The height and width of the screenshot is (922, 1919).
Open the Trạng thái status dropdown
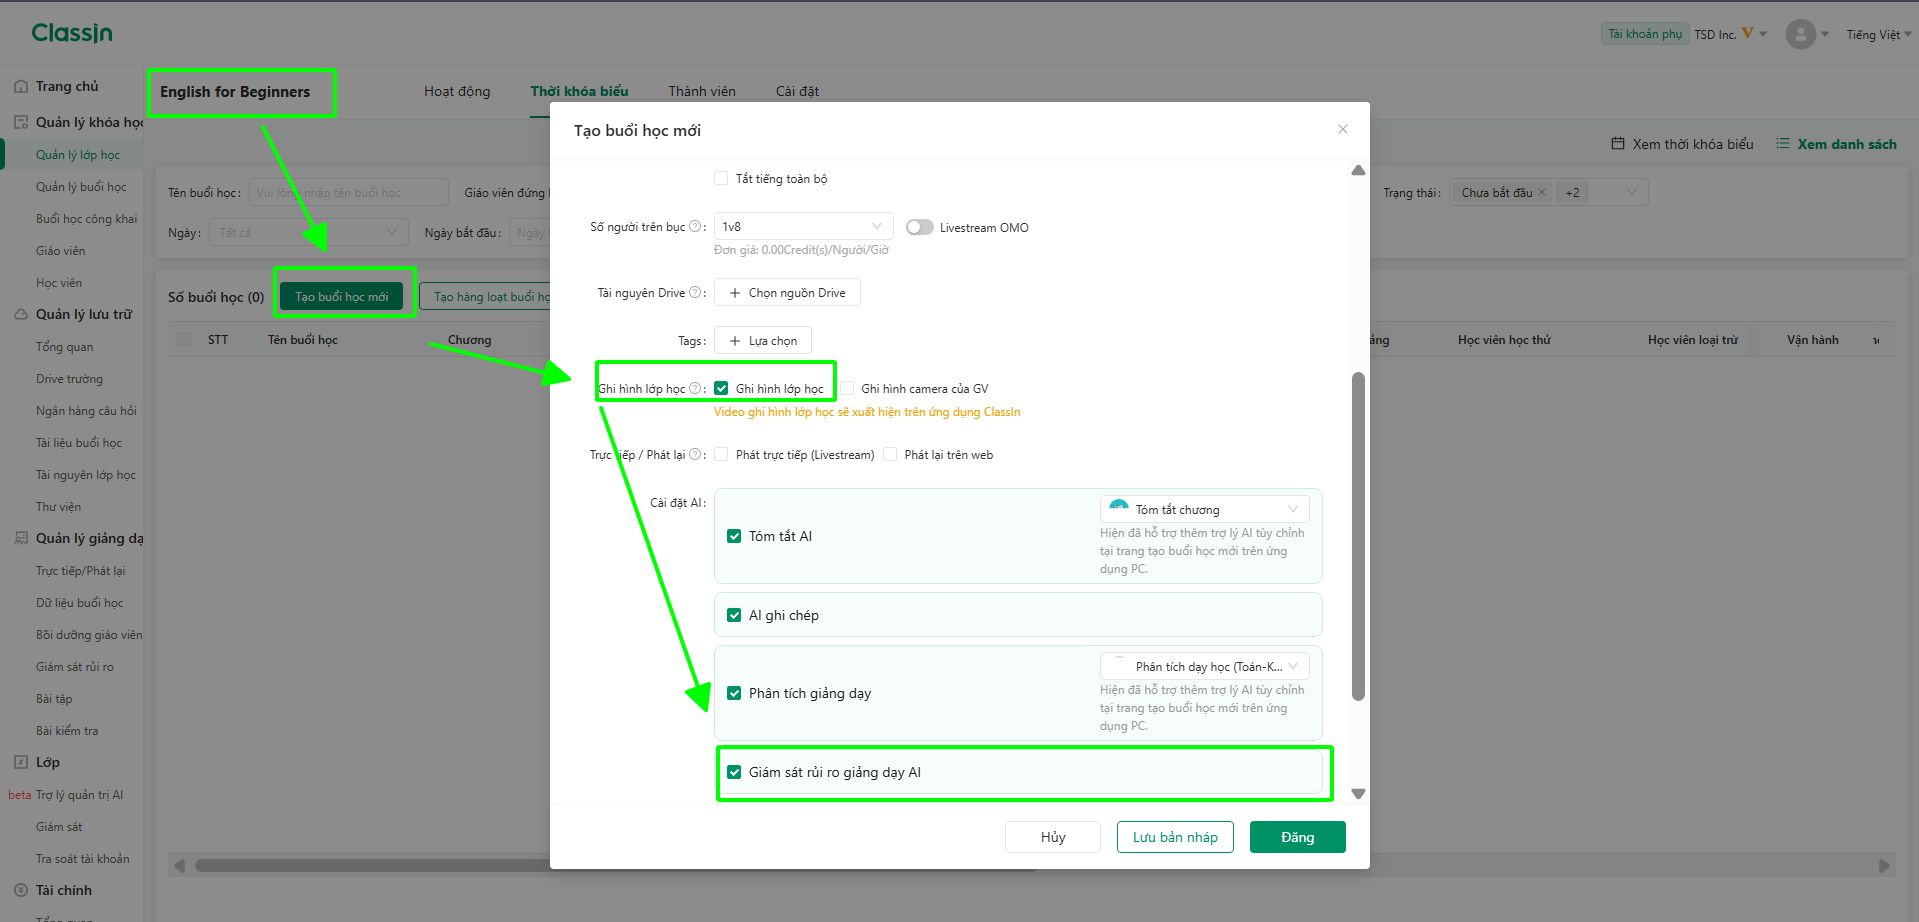1550,193
